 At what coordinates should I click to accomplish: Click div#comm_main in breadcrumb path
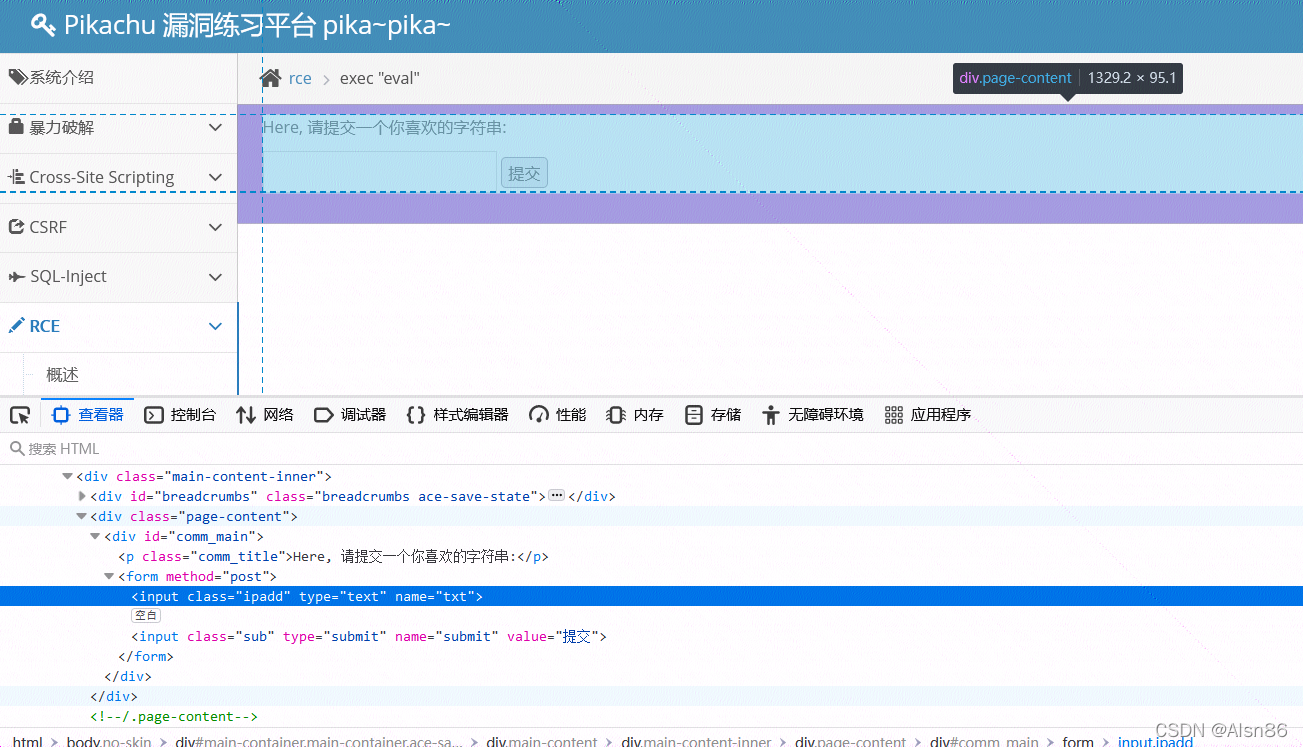click(984, 742)
